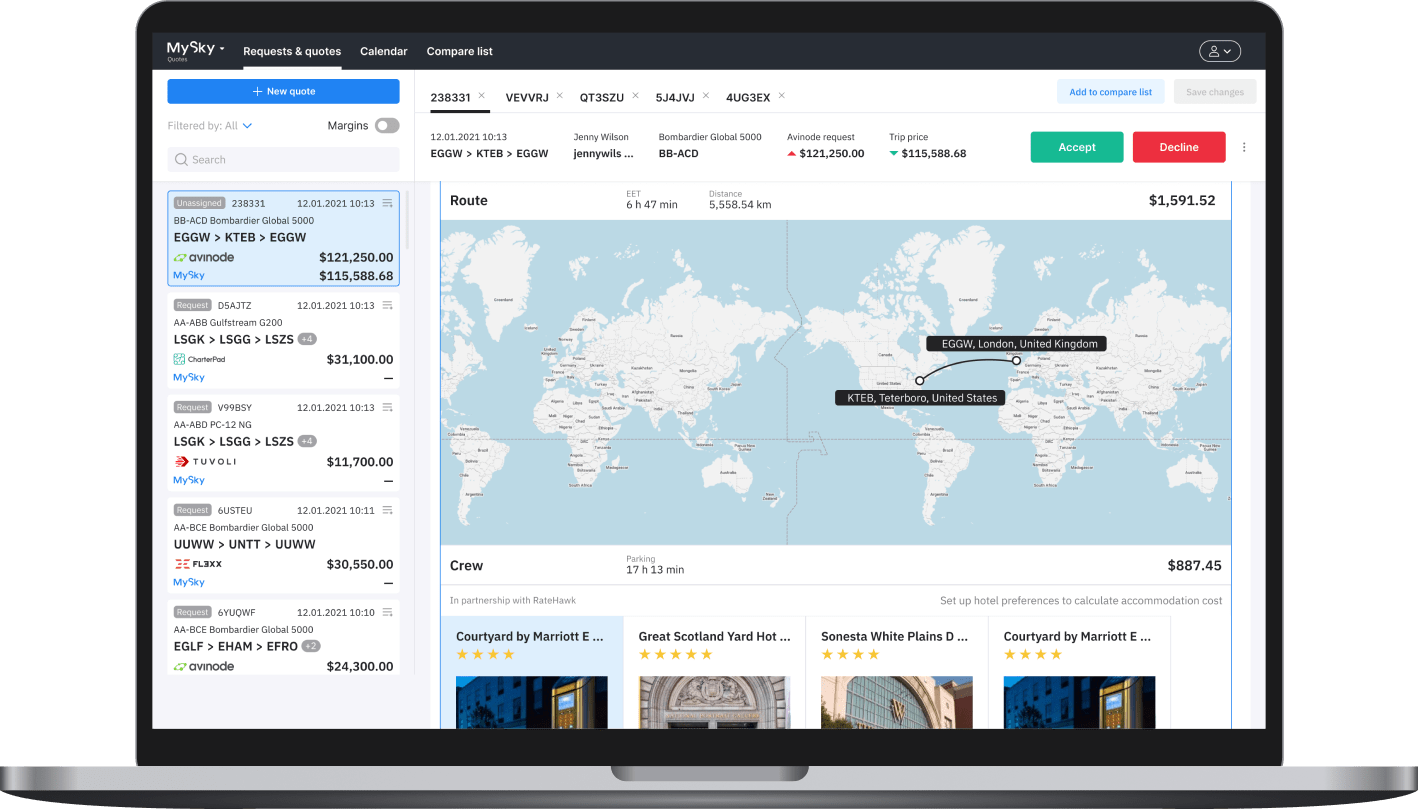Click the KTEB Teterboro map label
Screen dimensions: 1418x809
pyautogui.click(x=922, y=397)
